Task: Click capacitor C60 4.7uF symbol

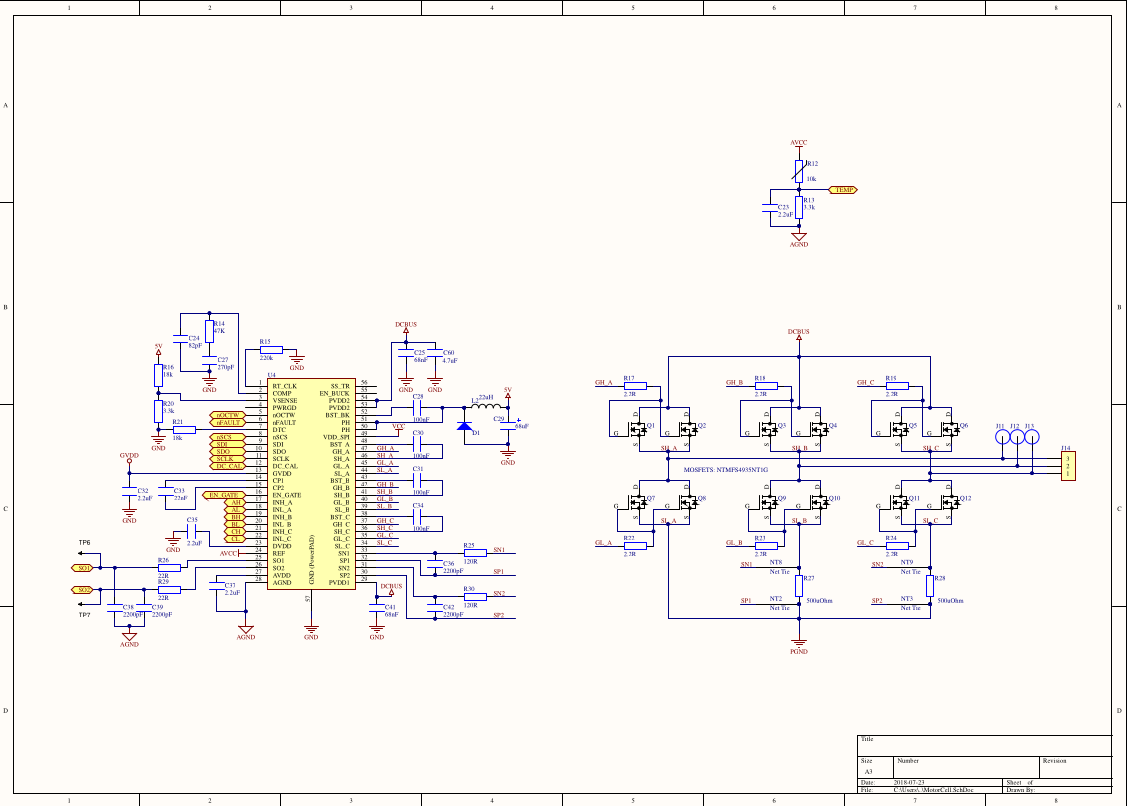Action: tap(435, 353)
